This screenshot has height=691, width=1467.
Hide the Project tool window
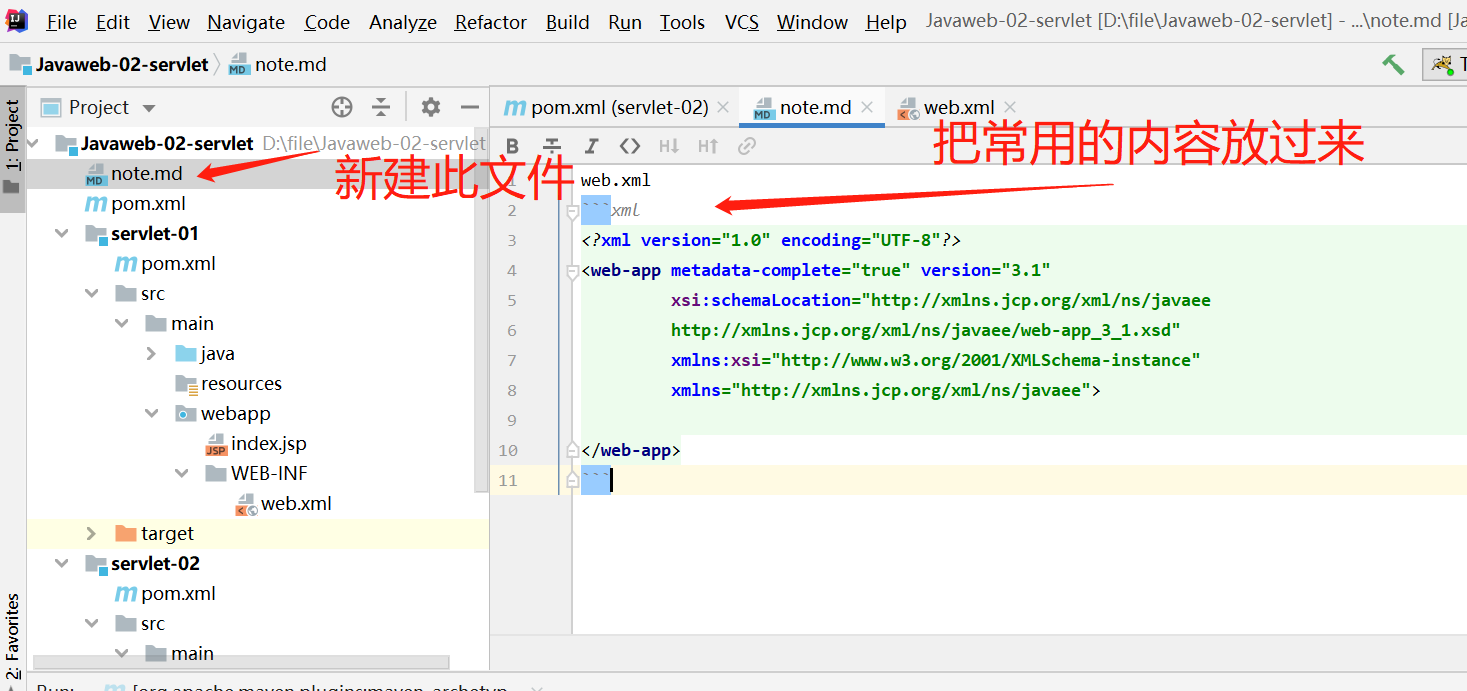(x=470, y=107)
